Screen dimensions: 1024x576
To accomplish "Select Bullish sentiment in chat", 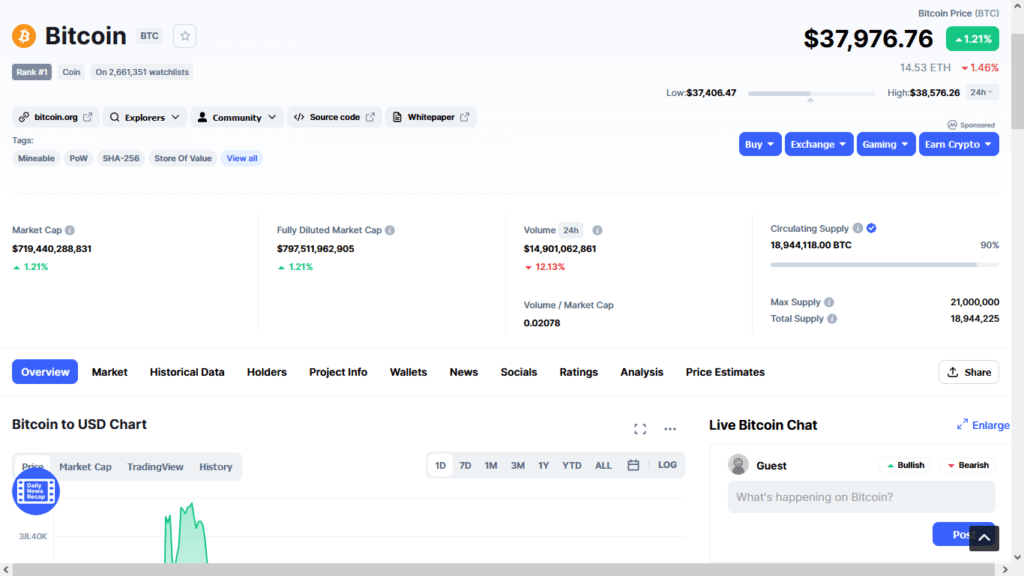I will coord(905,465).
